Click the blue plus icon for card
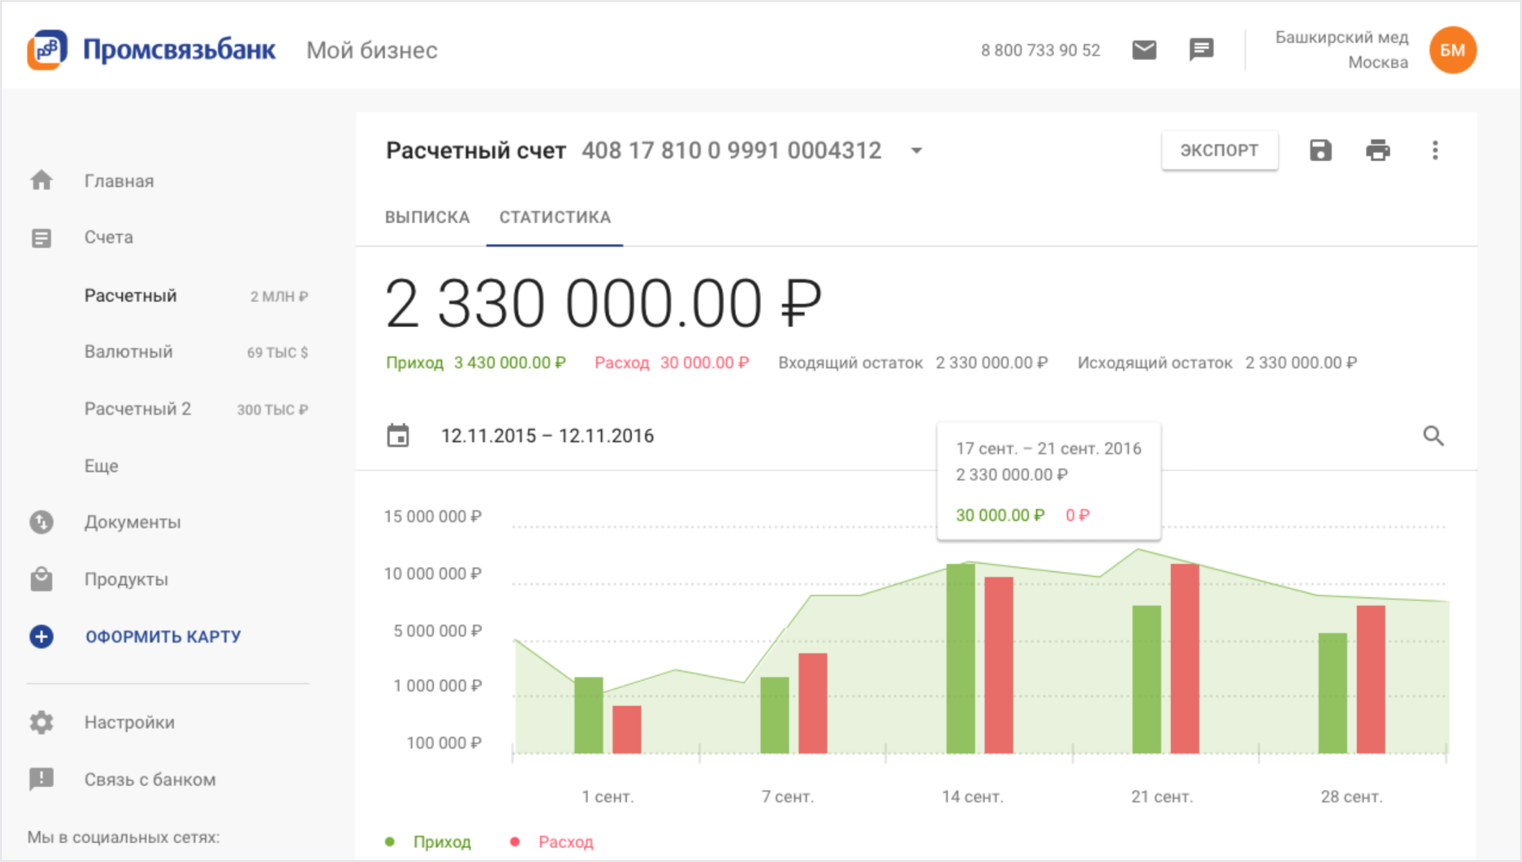This screenshot has height=862, width=1522. coord(41,636)
